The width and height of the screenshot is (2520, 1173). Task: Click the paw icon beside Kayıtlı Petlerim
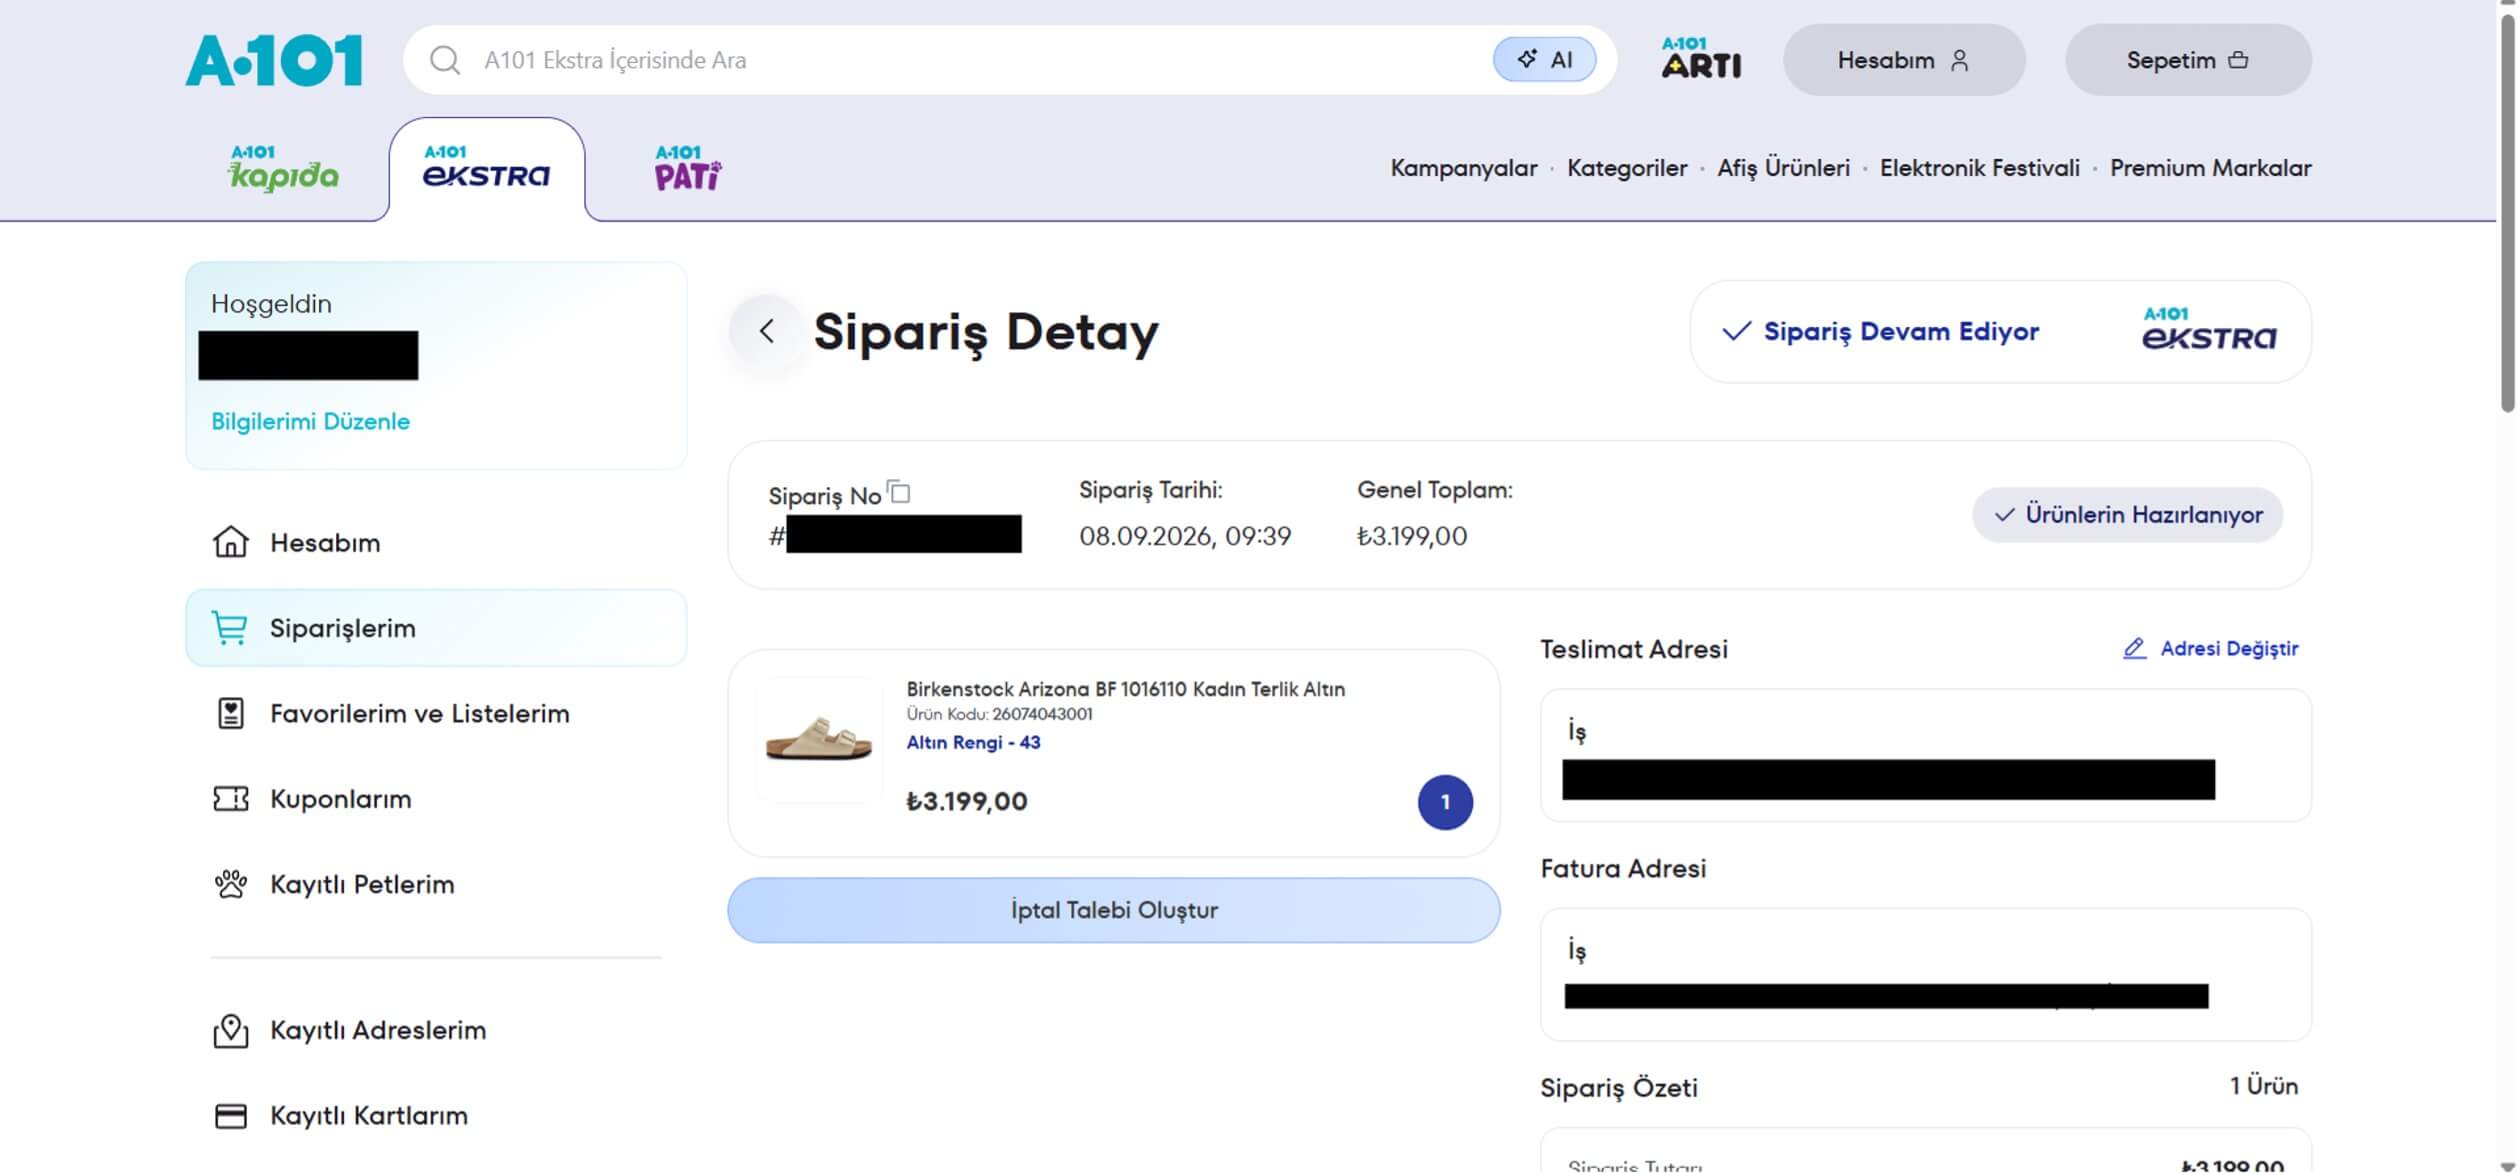coord(230,884)
